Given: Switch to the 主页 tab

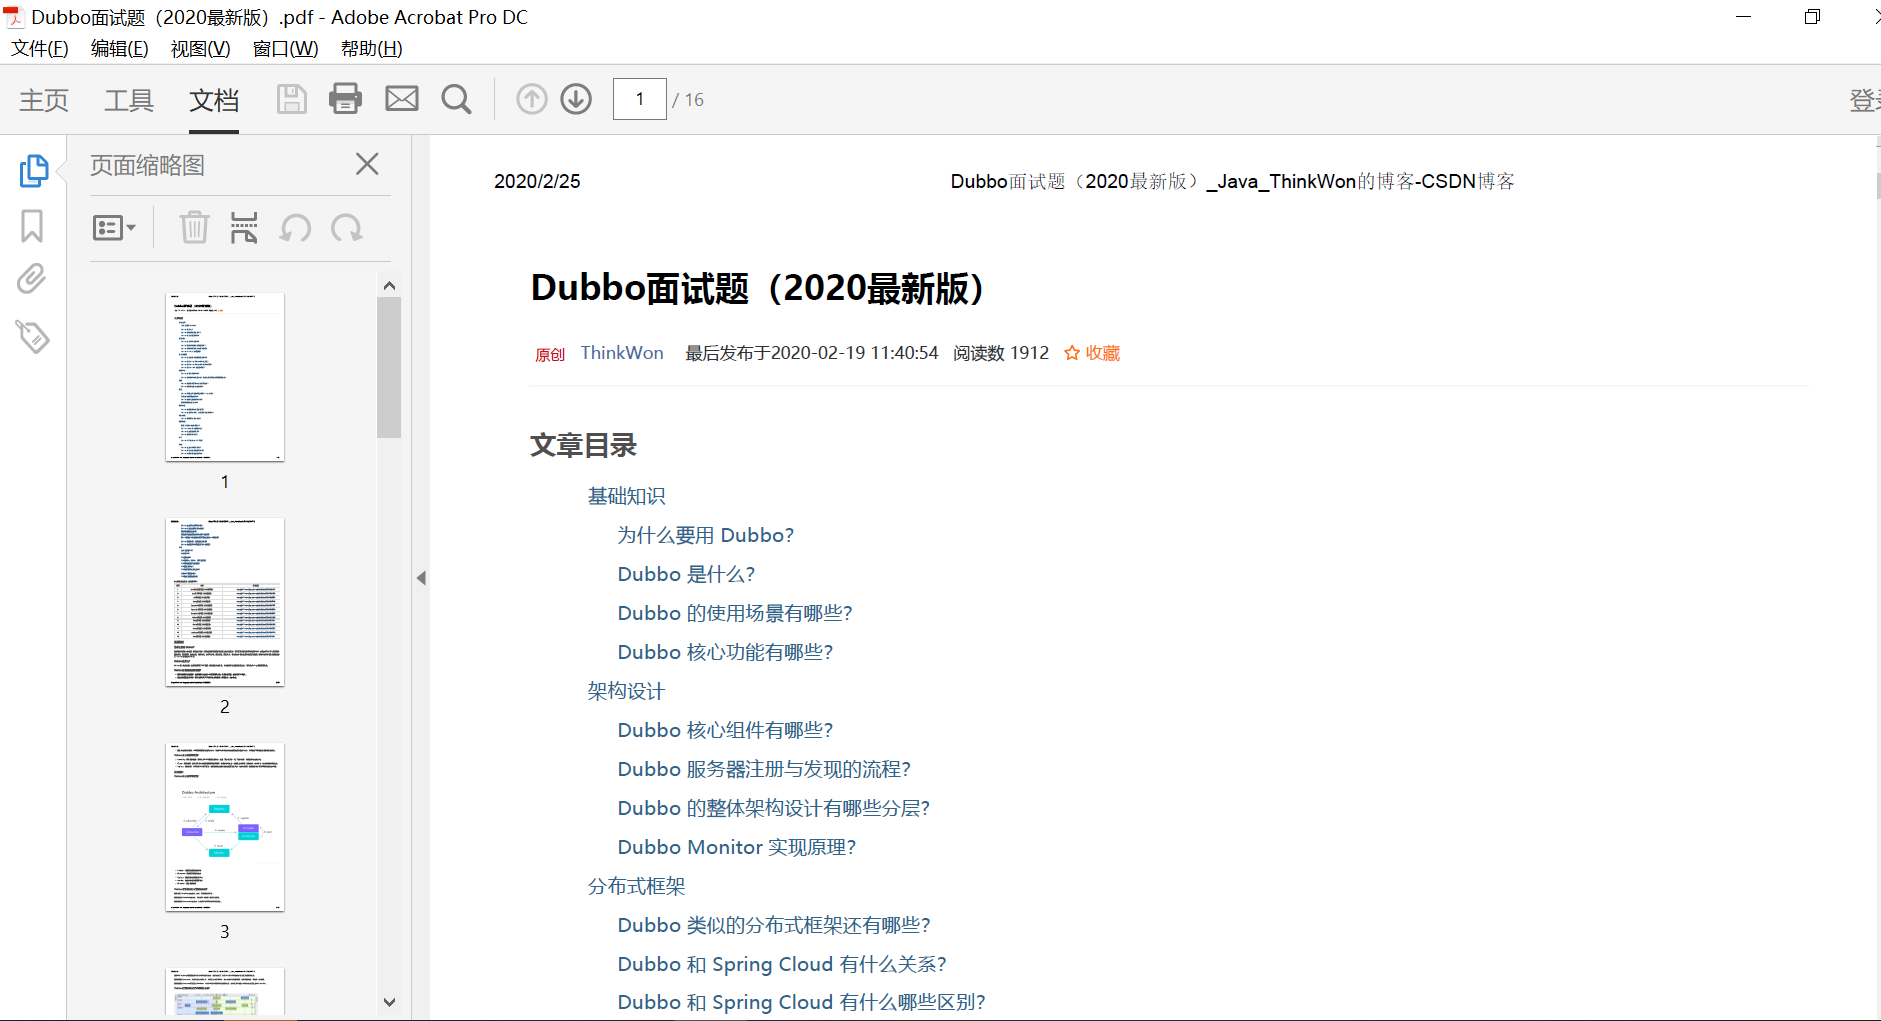Looking at the screenshot, I should pyautogui.click(x=44, y=100).
